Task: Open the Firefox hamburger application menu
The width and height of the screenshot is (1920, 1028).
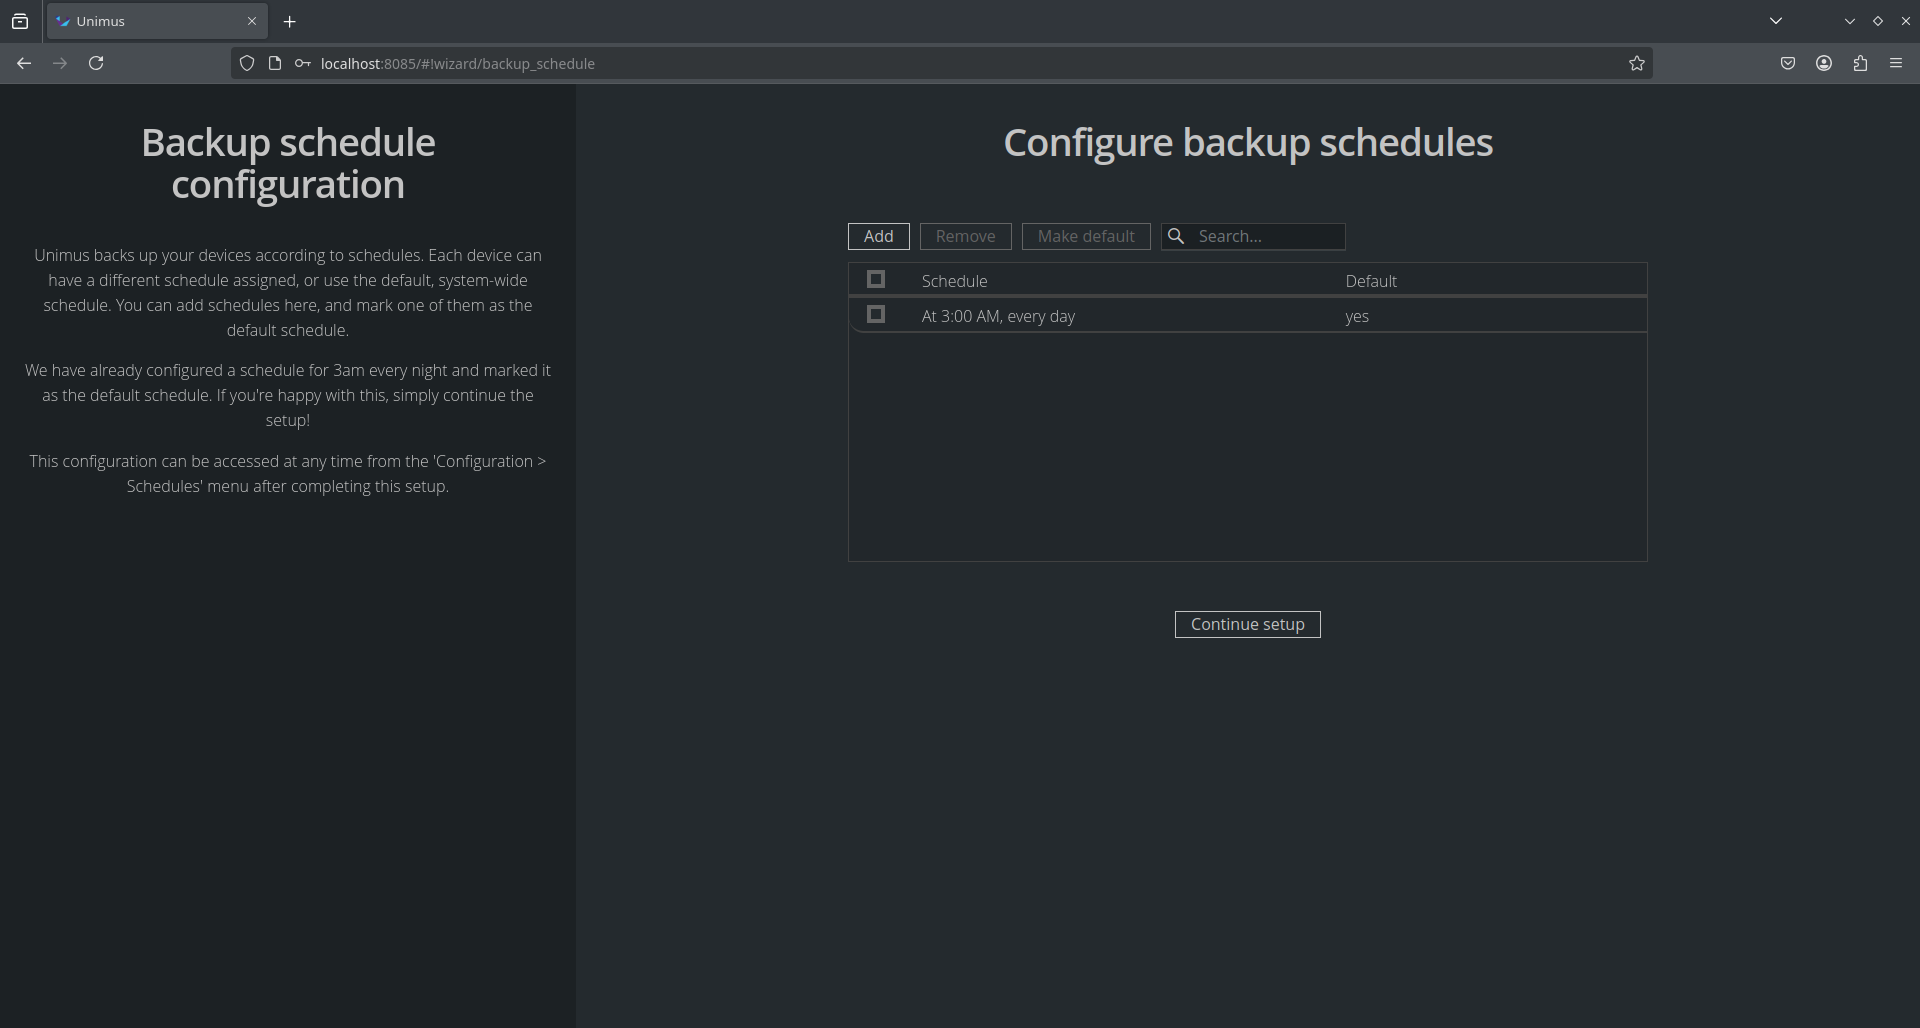Action: tap(1895, 63)
